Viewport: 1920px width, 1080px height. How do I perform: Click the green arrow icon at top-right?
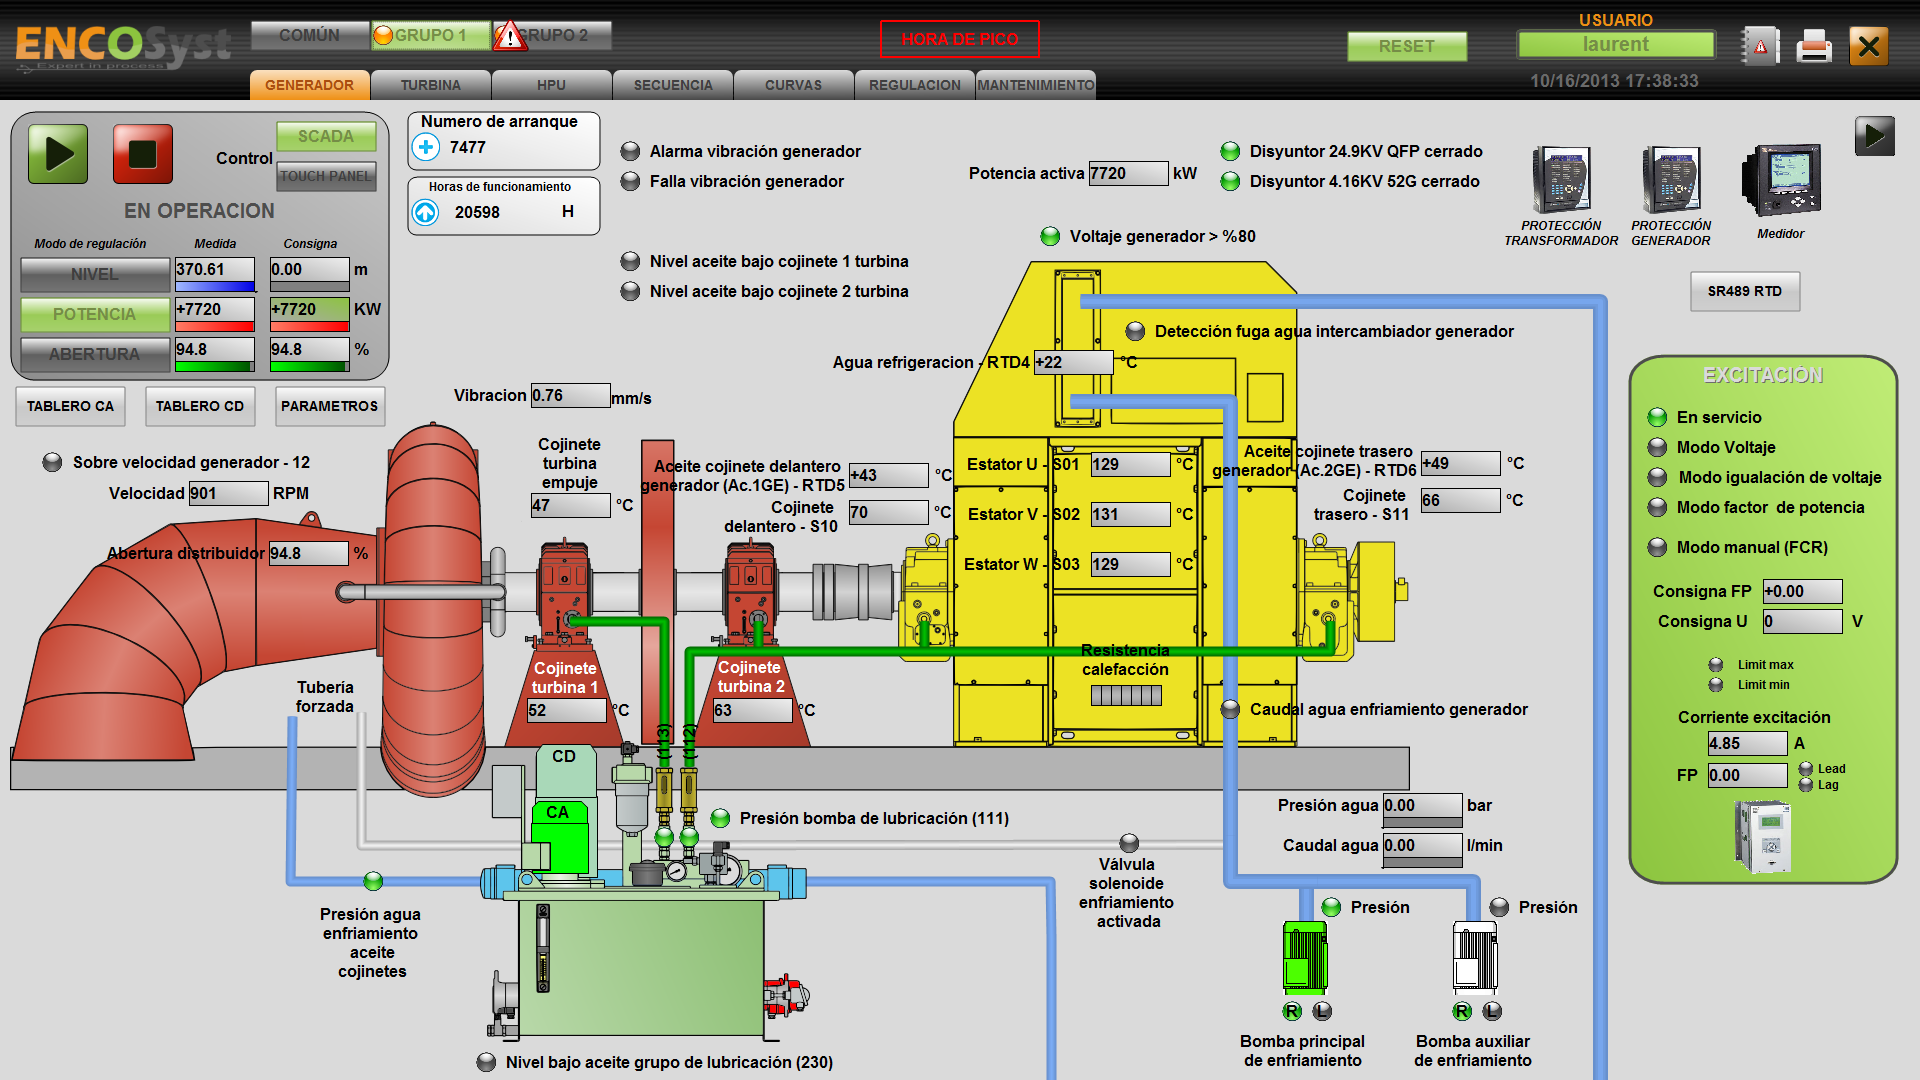click(1877, 136)
